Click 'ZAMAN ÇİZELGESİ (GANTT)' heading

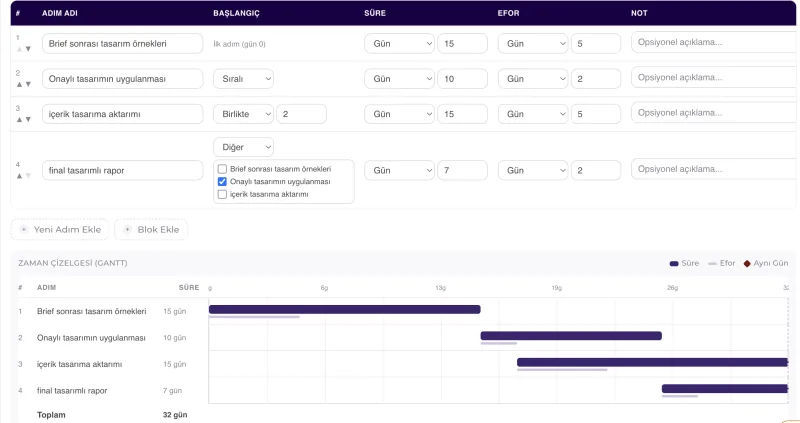point(73,263)
